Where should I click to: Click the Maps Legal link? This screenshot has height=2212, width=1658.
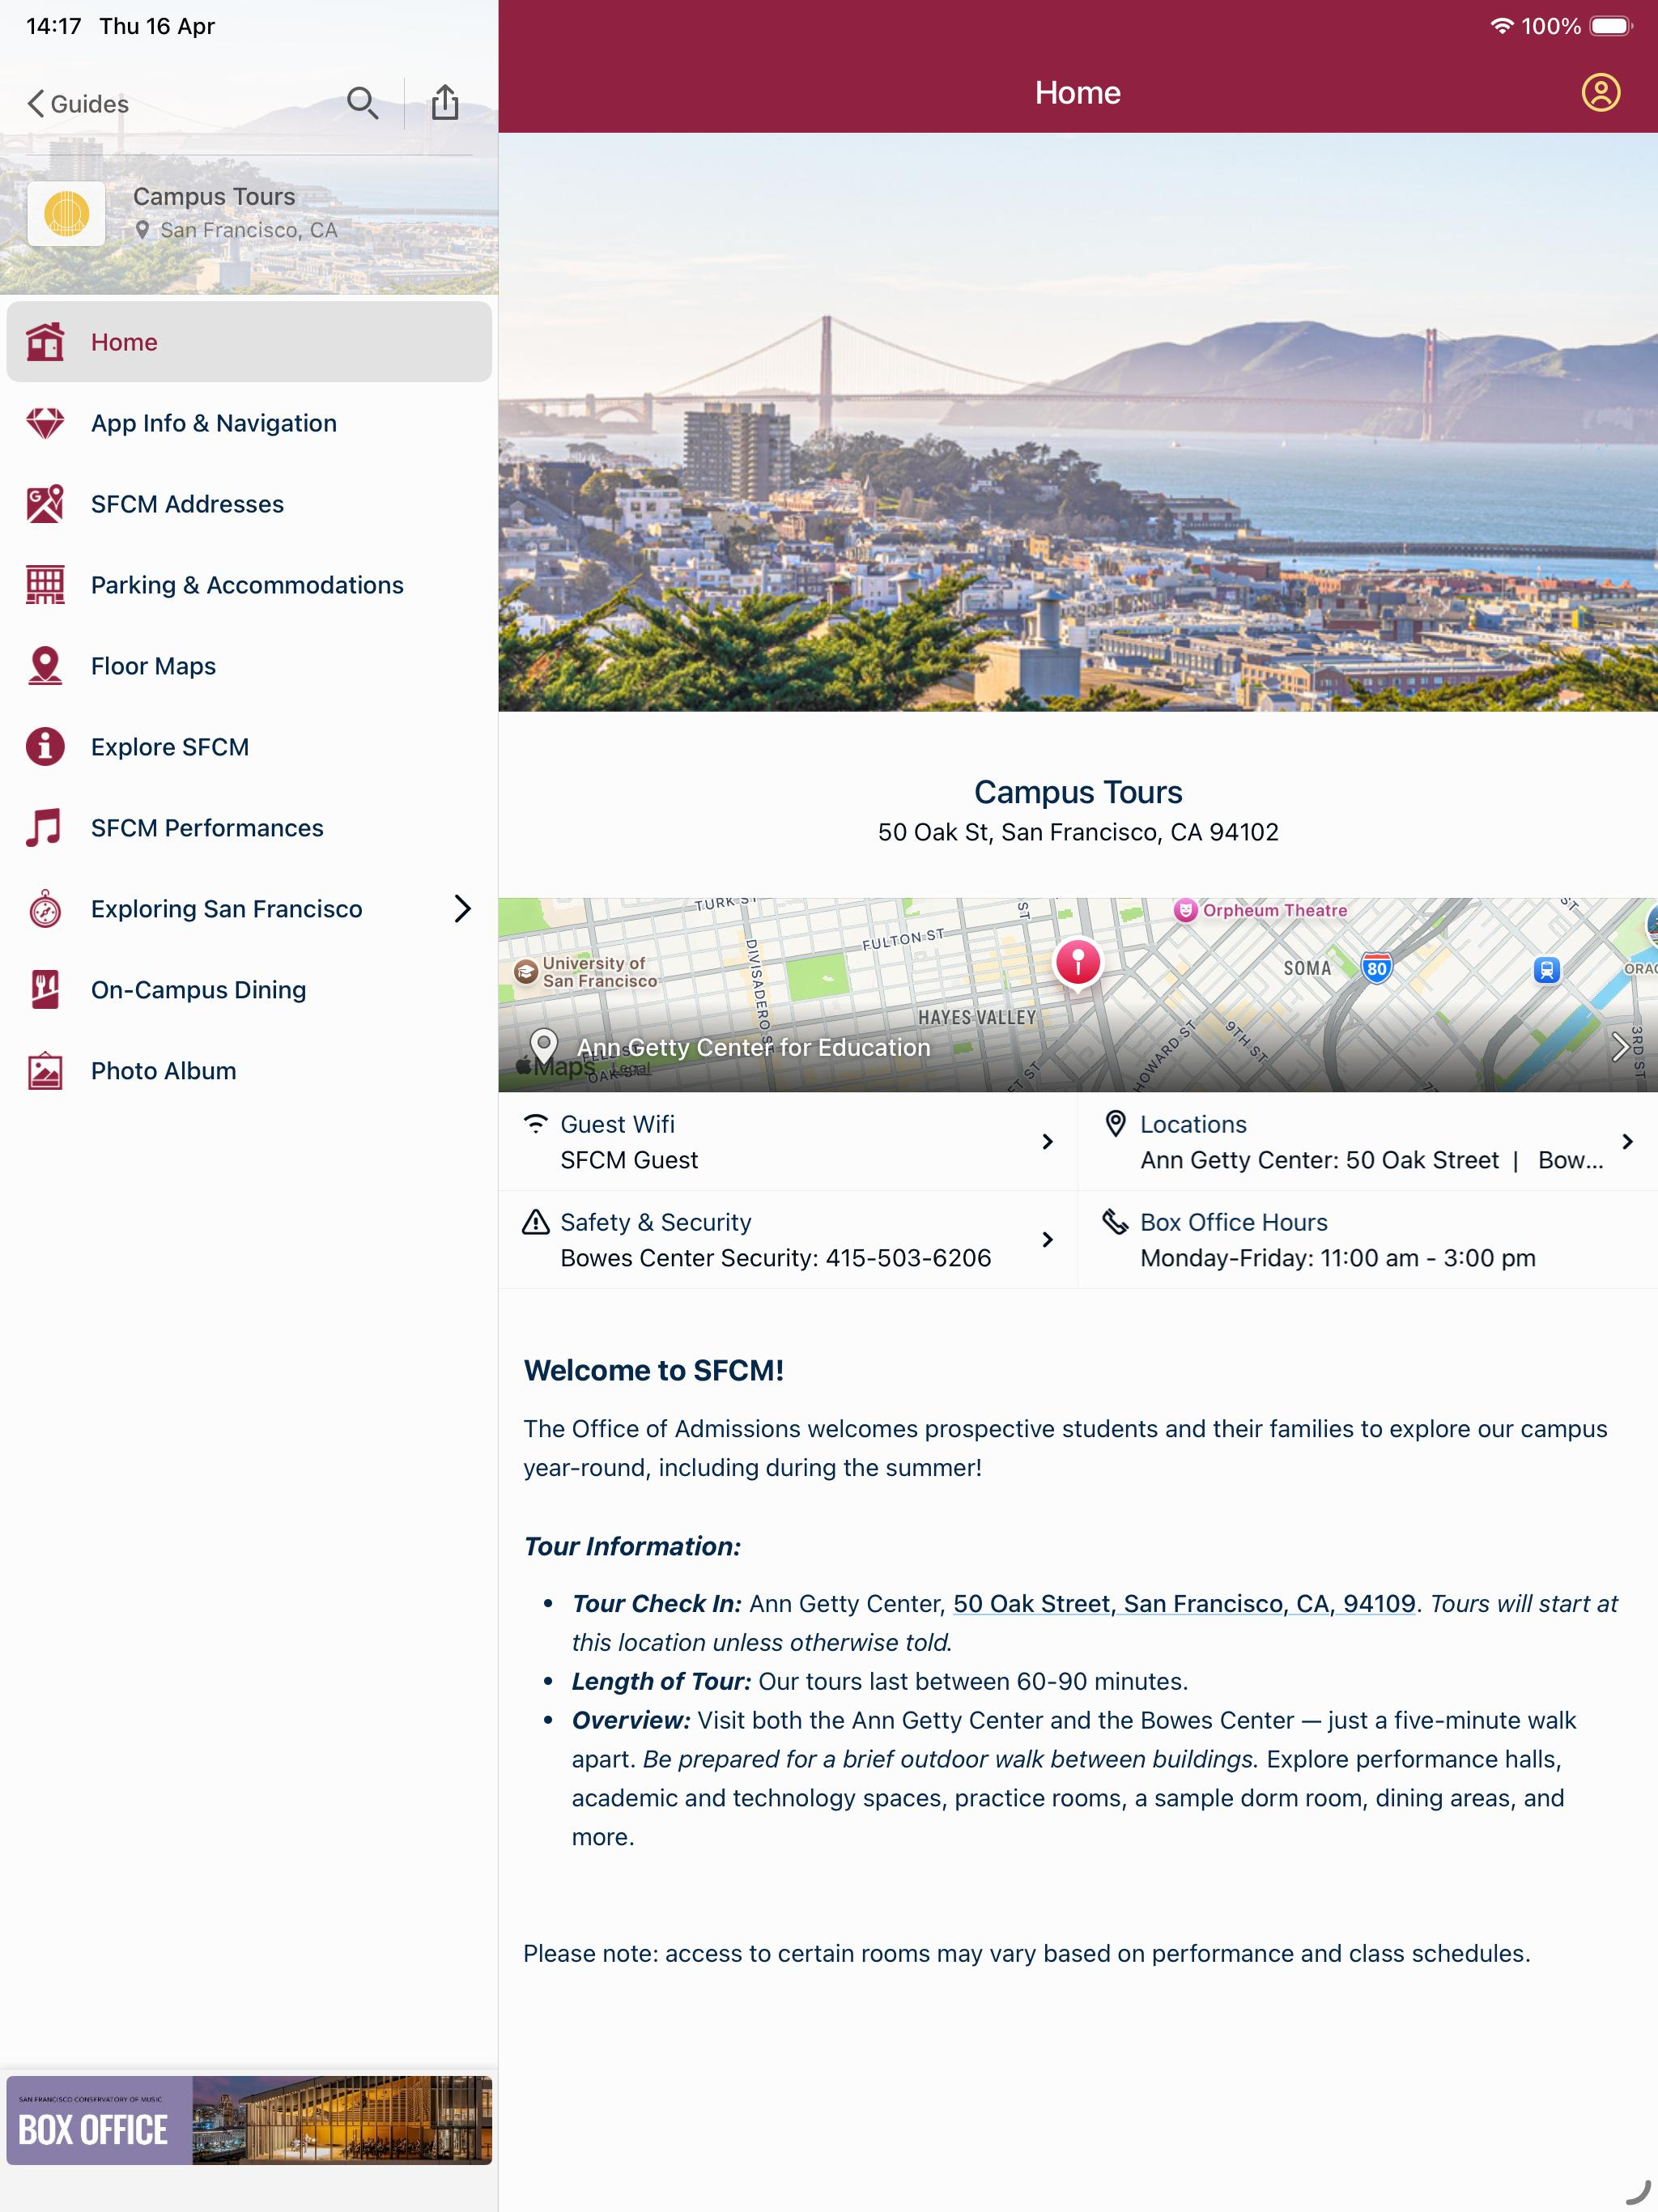[x=630, y=1069]
